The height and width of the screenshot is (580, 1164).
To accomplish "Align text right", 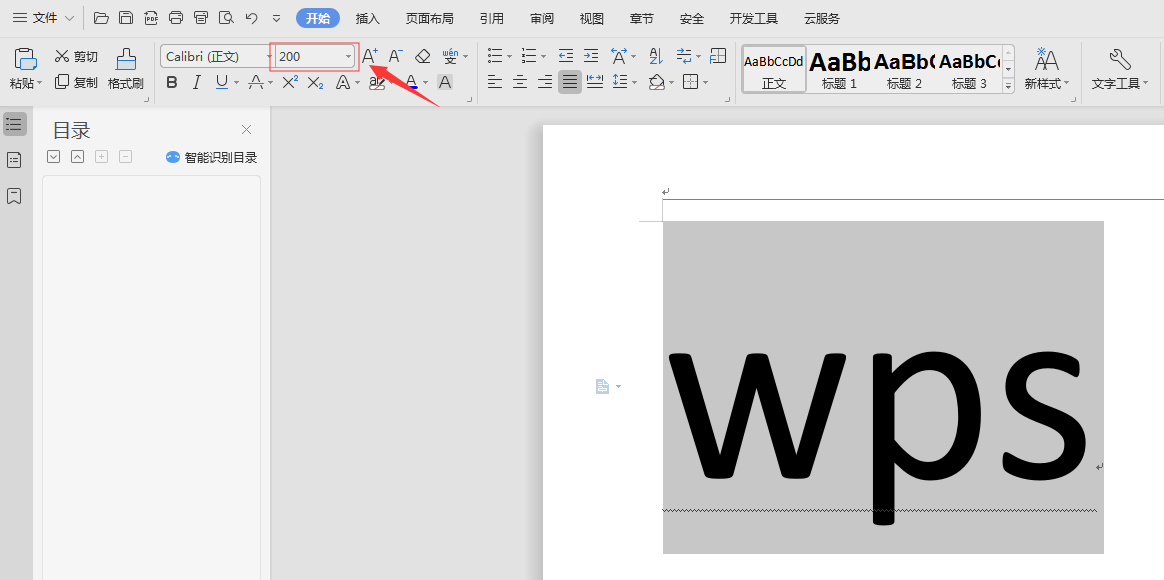I will coord(545,82).
